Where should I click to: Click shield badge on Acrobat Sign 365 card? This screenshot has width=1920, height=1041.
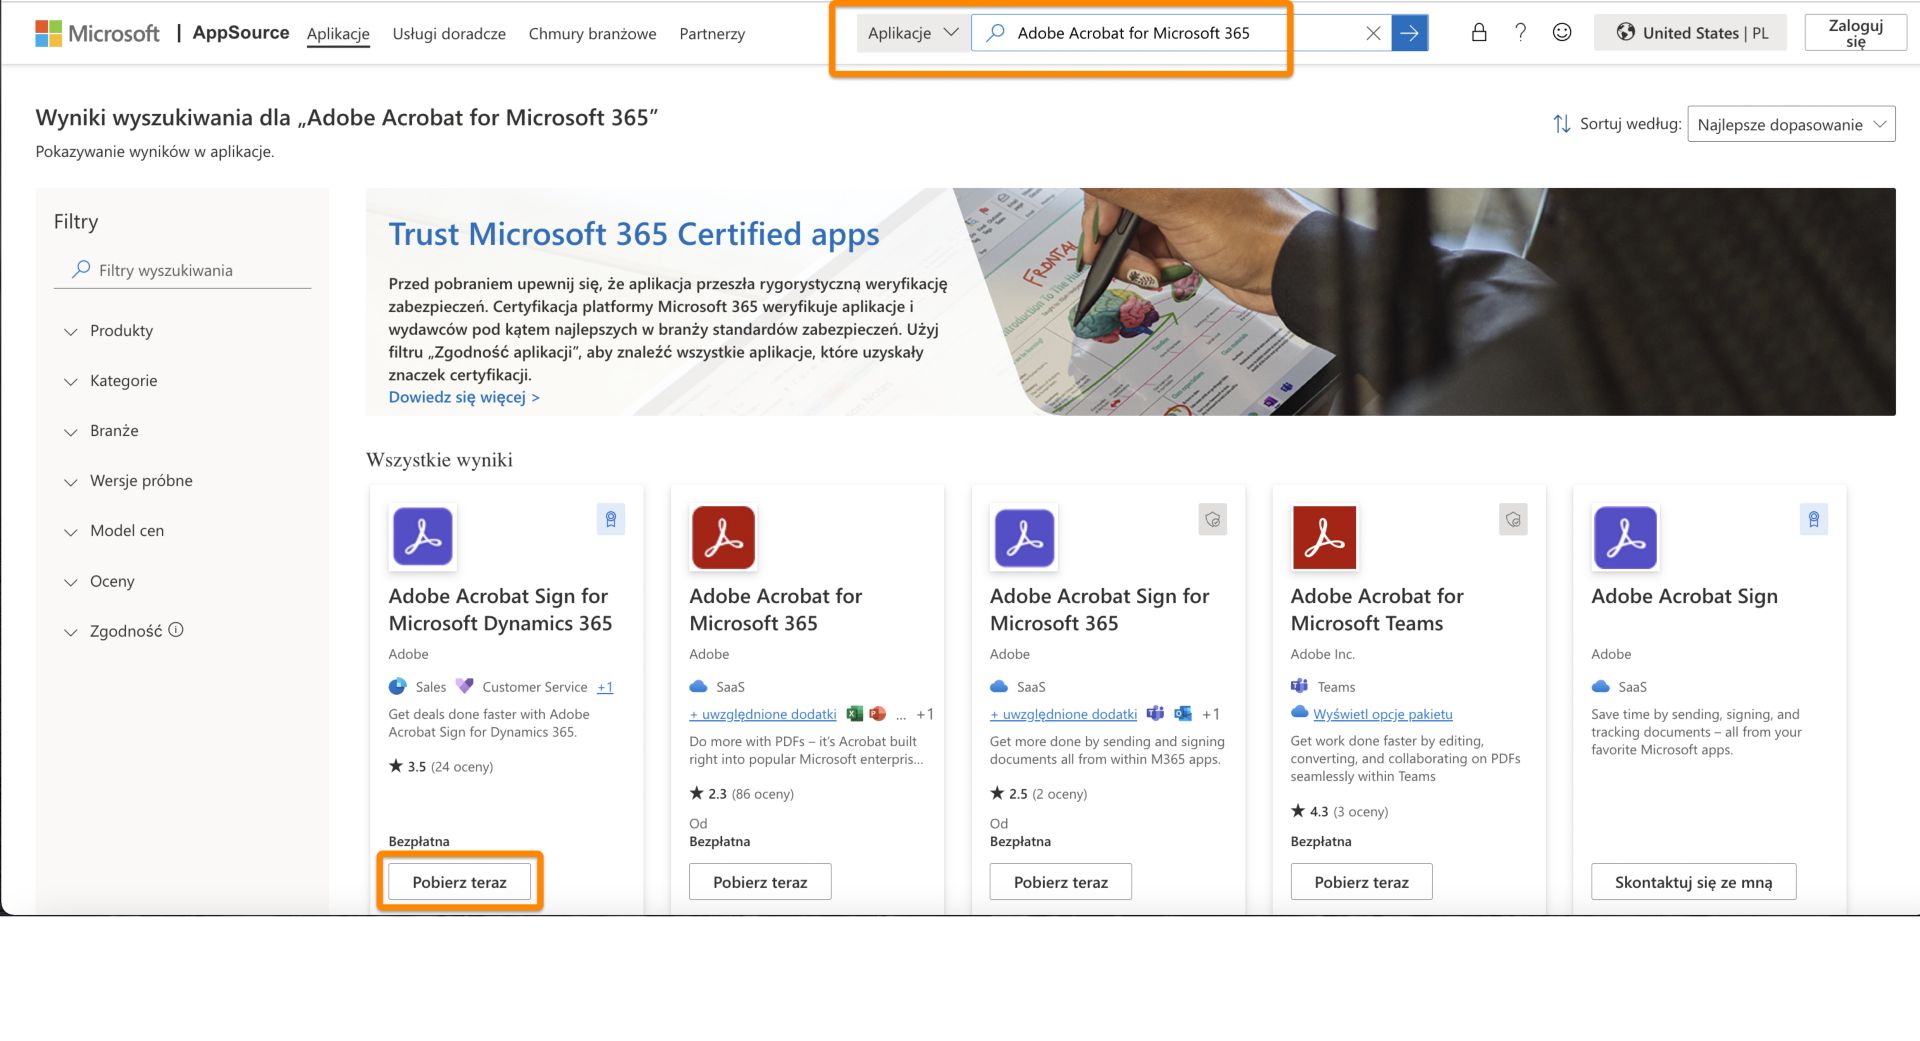(1212, 519)
